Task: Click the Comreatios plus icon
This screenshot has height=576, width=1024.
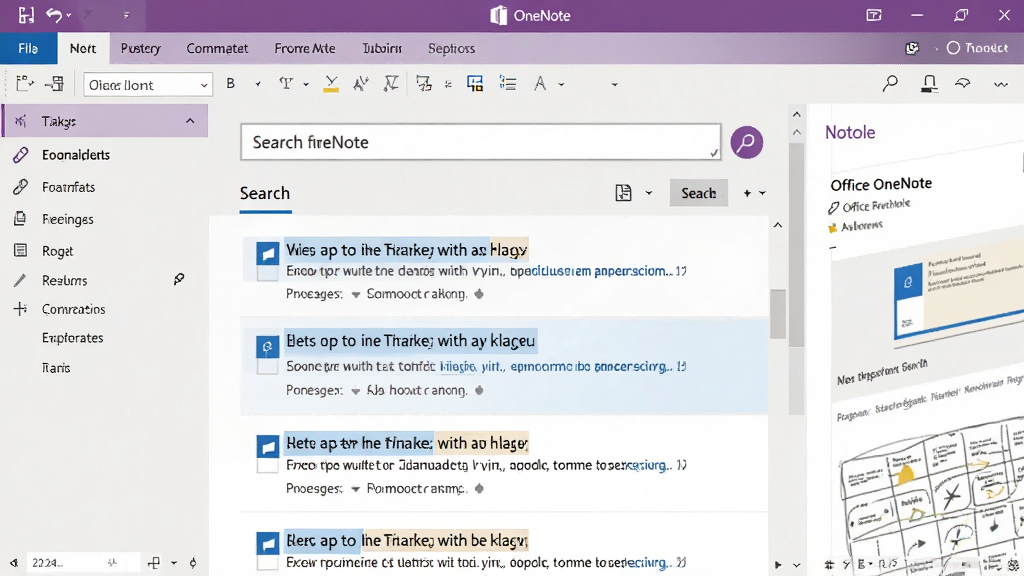Action: click(x=20, y=309)
